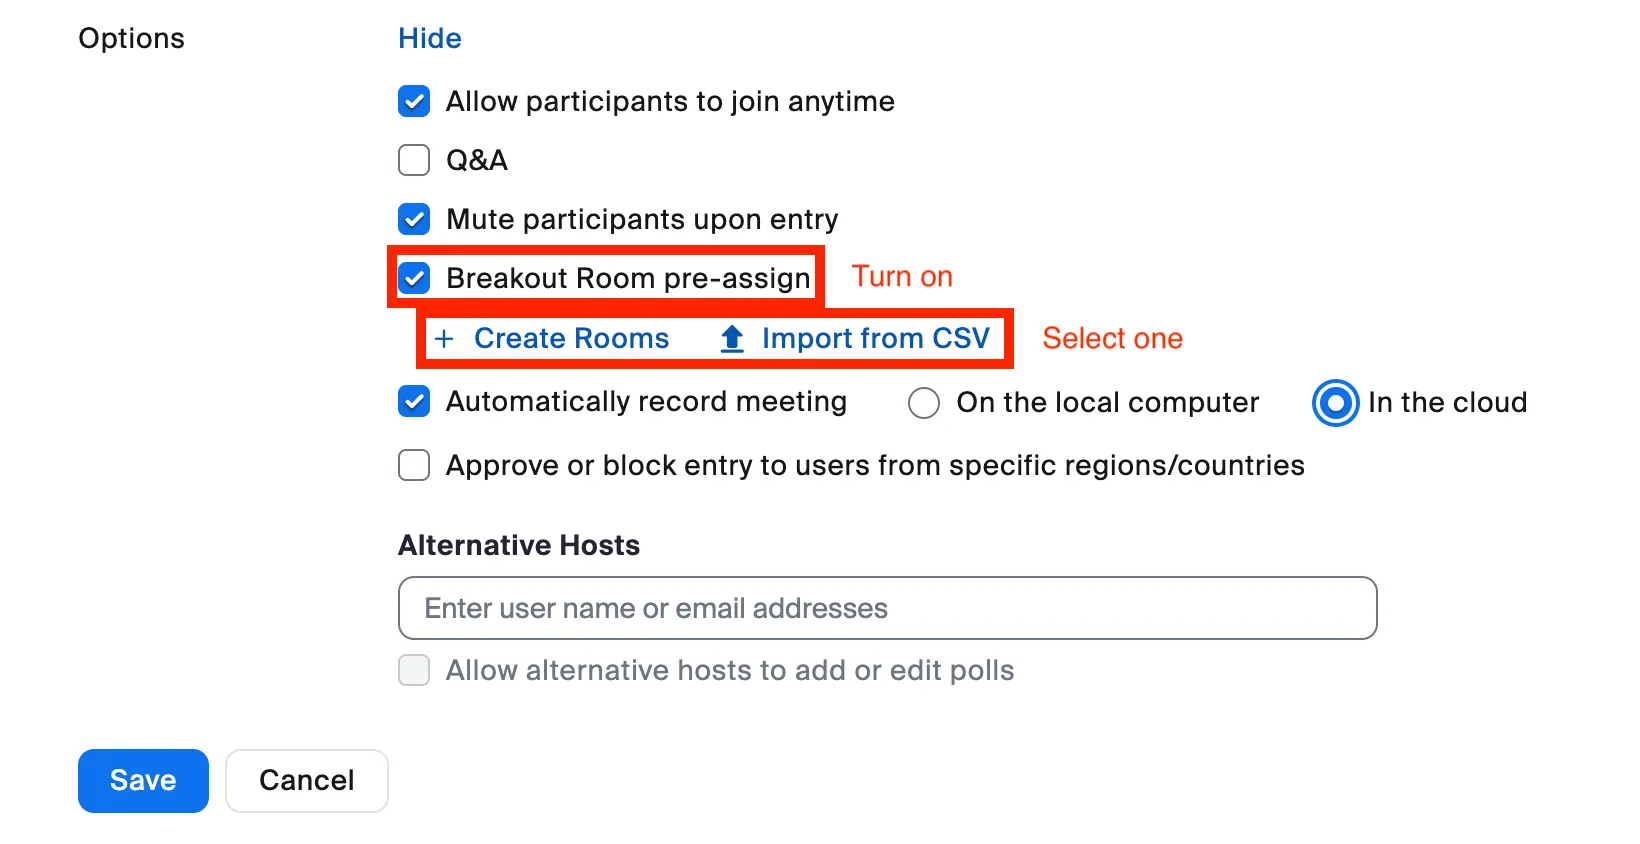This screenshot has width=1640, height=844.
Task: Tick Allow alternative hosts to edit polls checkbox
Action: 414,670
